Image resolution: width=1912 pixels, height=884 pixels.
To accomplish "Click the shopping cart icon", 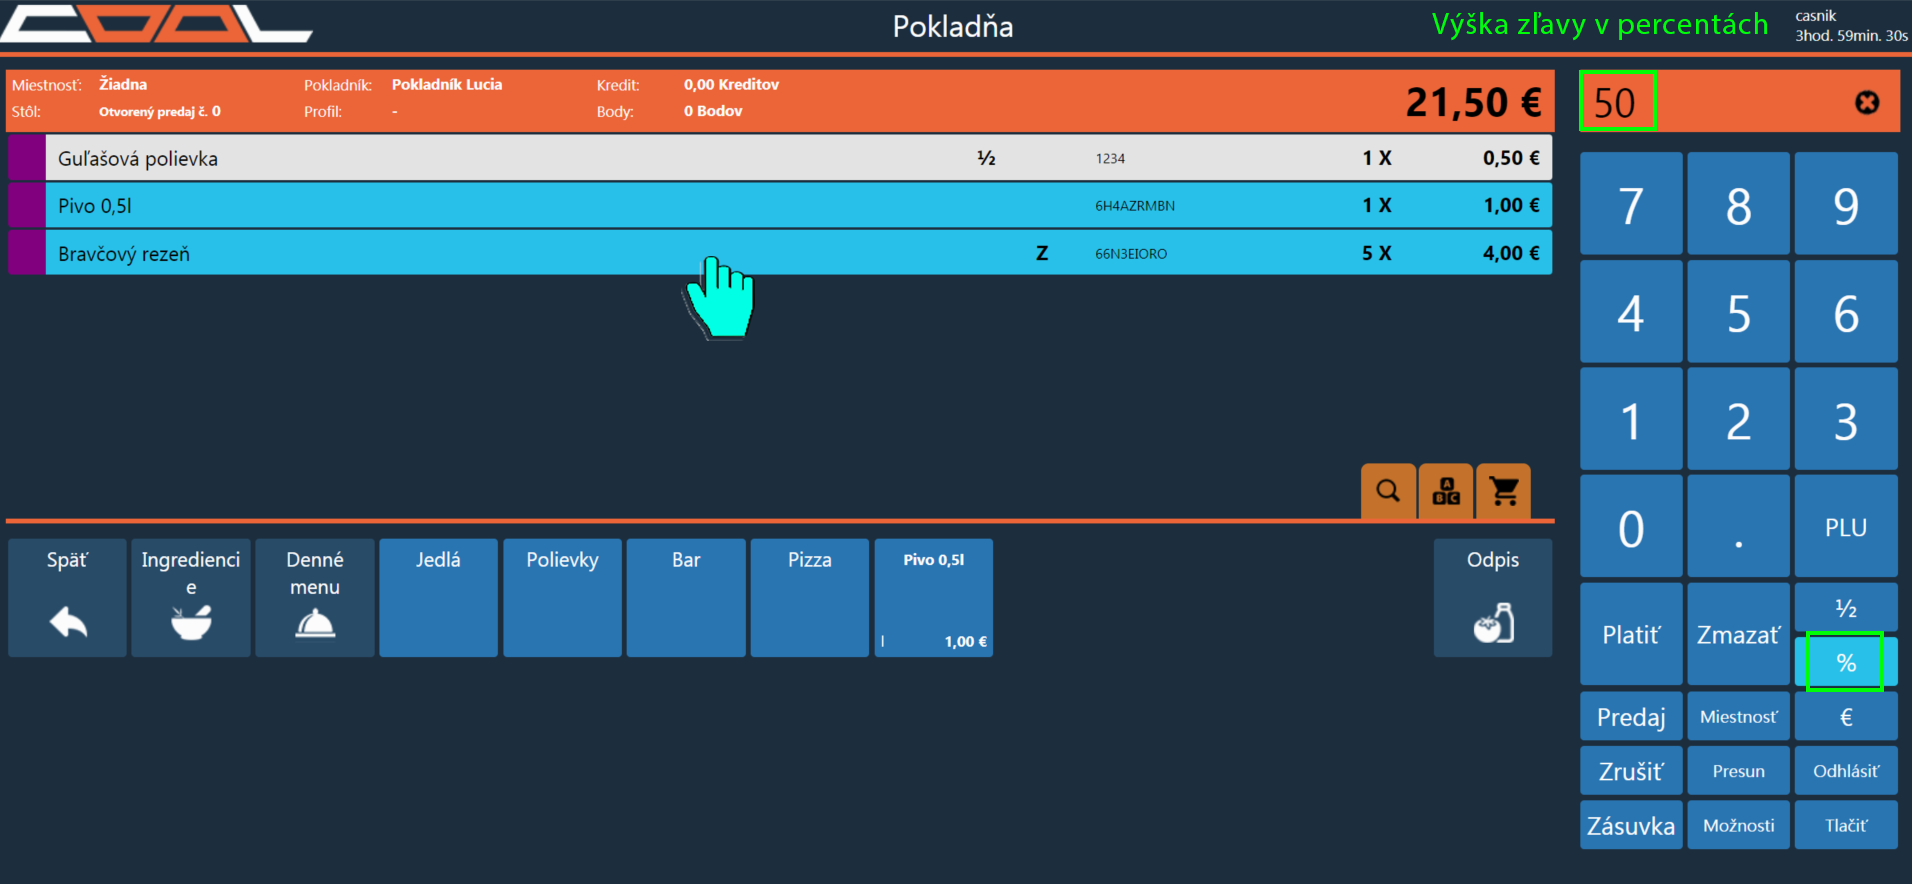I will [x=1504, y=491].
